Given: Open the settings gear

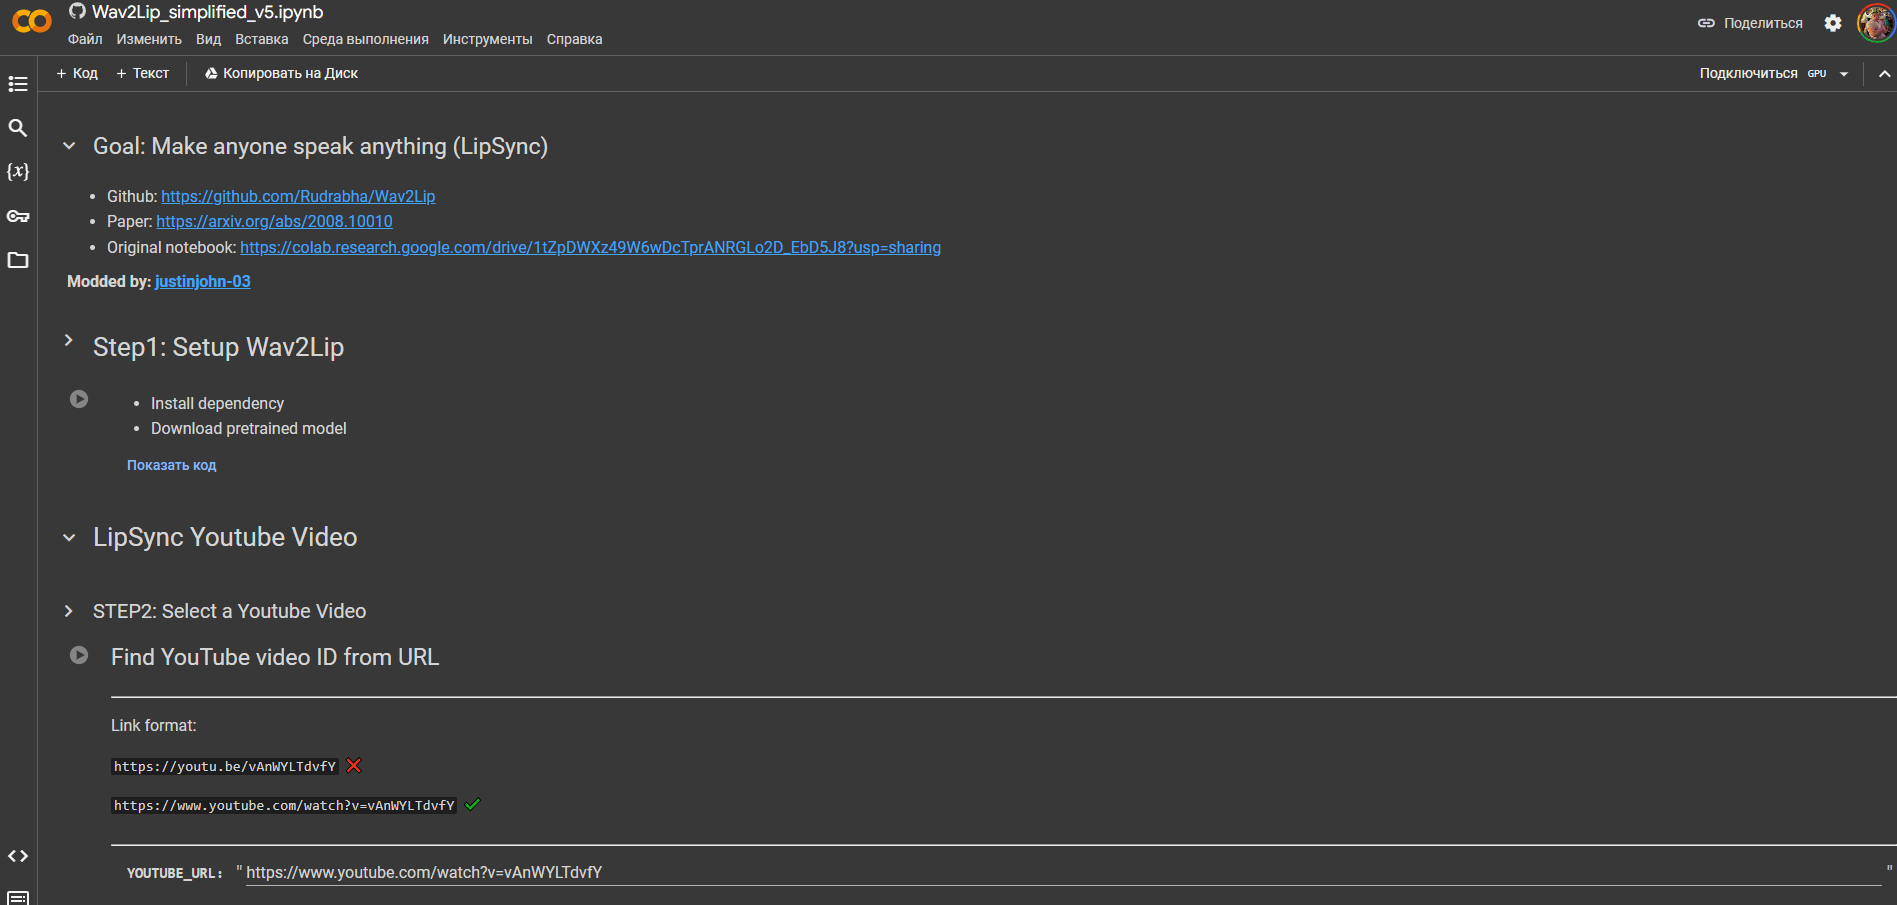Looking at the screenshot, I should point(1833,23).
